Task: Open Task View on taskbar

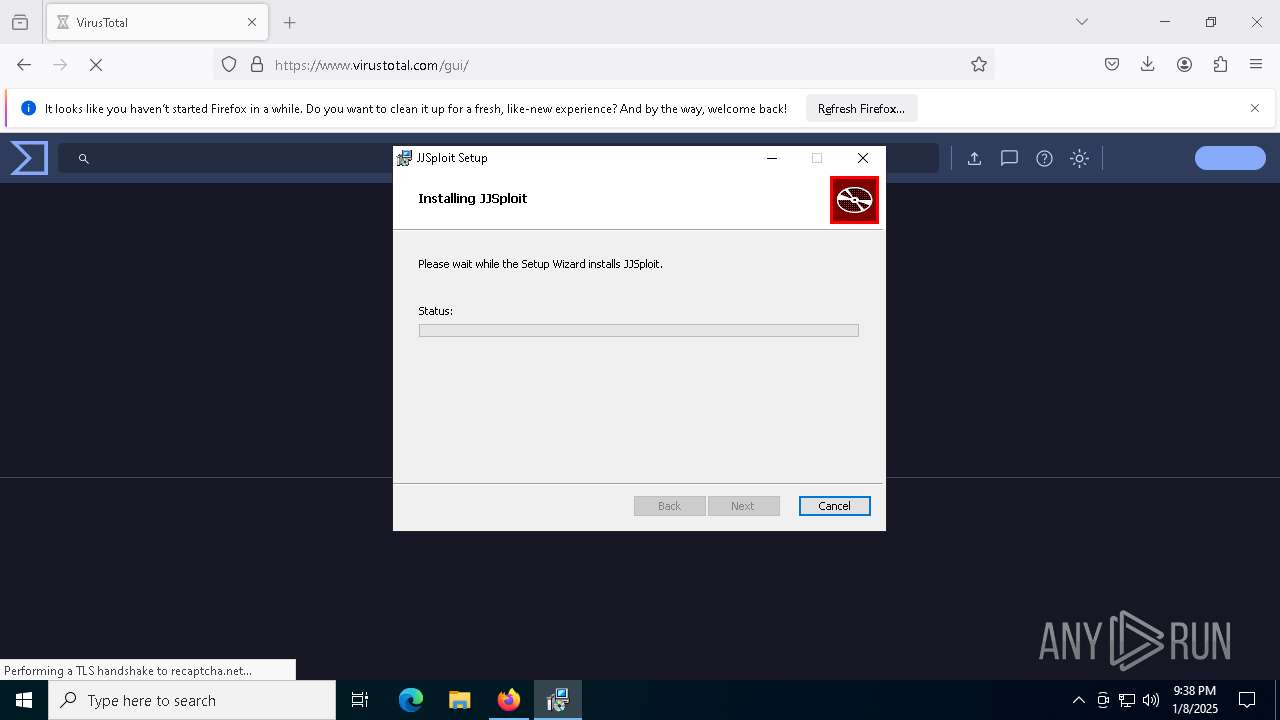Action: point(360,700)
